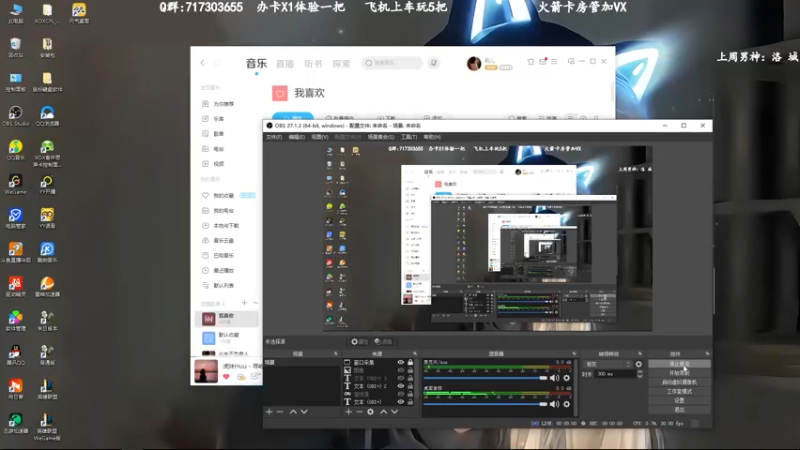Click 启动虚拟摄像机 button
800x450 pixels.
click(679, 382)
